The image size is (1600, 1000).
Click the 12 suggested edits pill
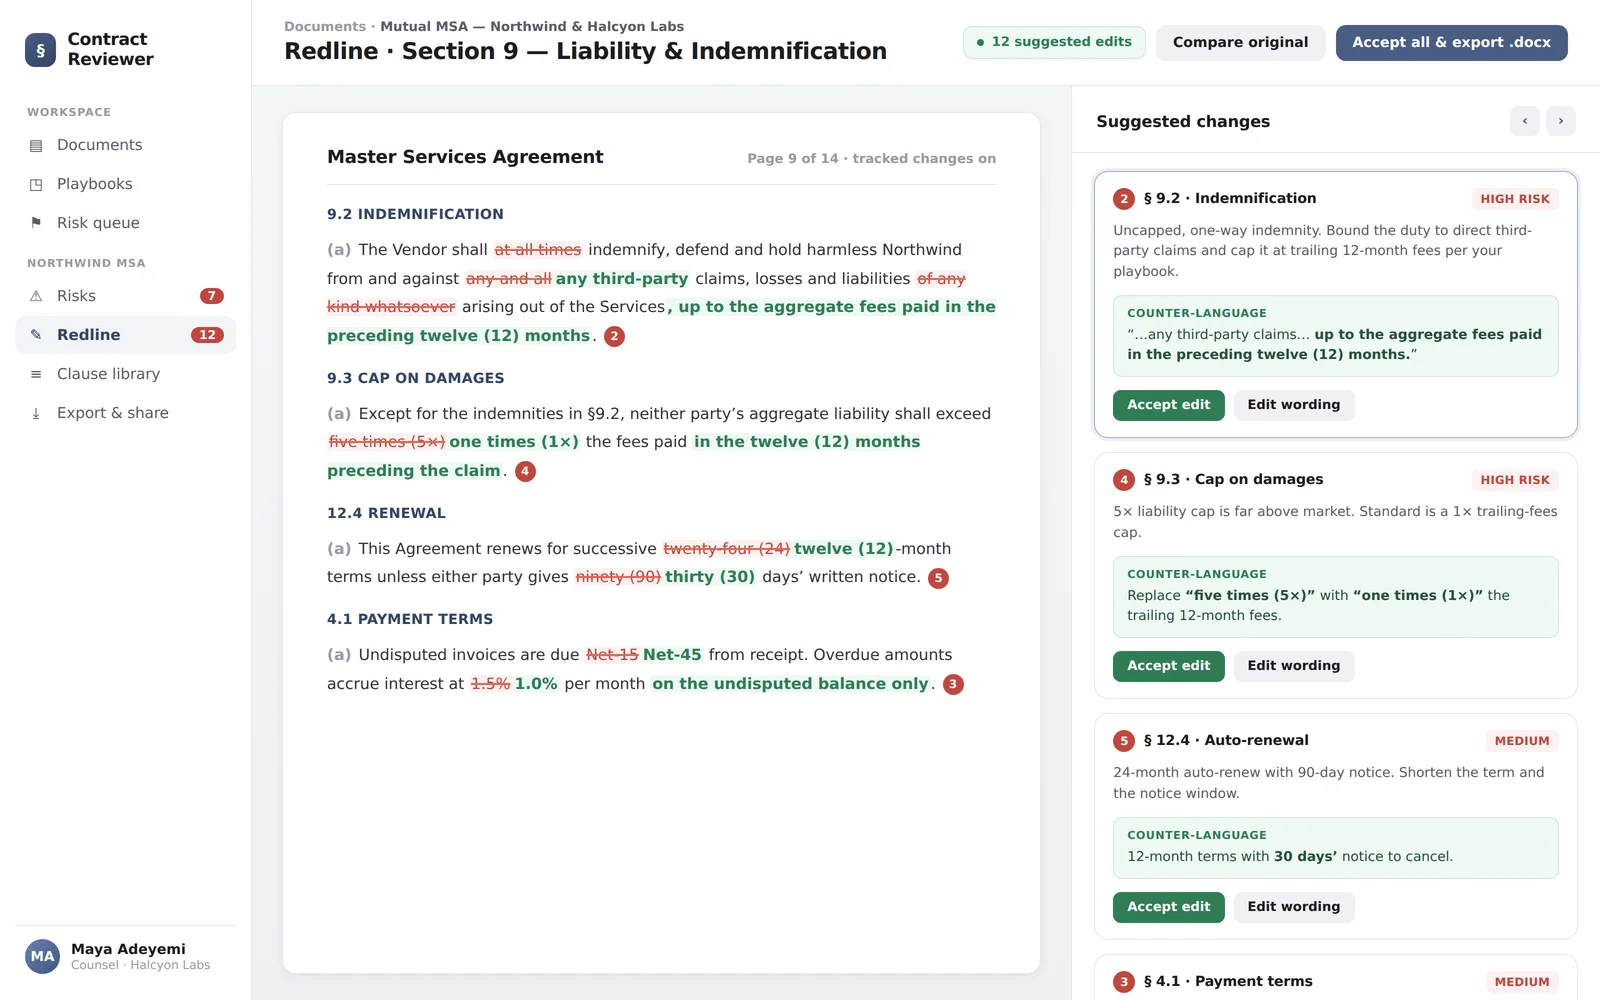1054,42
